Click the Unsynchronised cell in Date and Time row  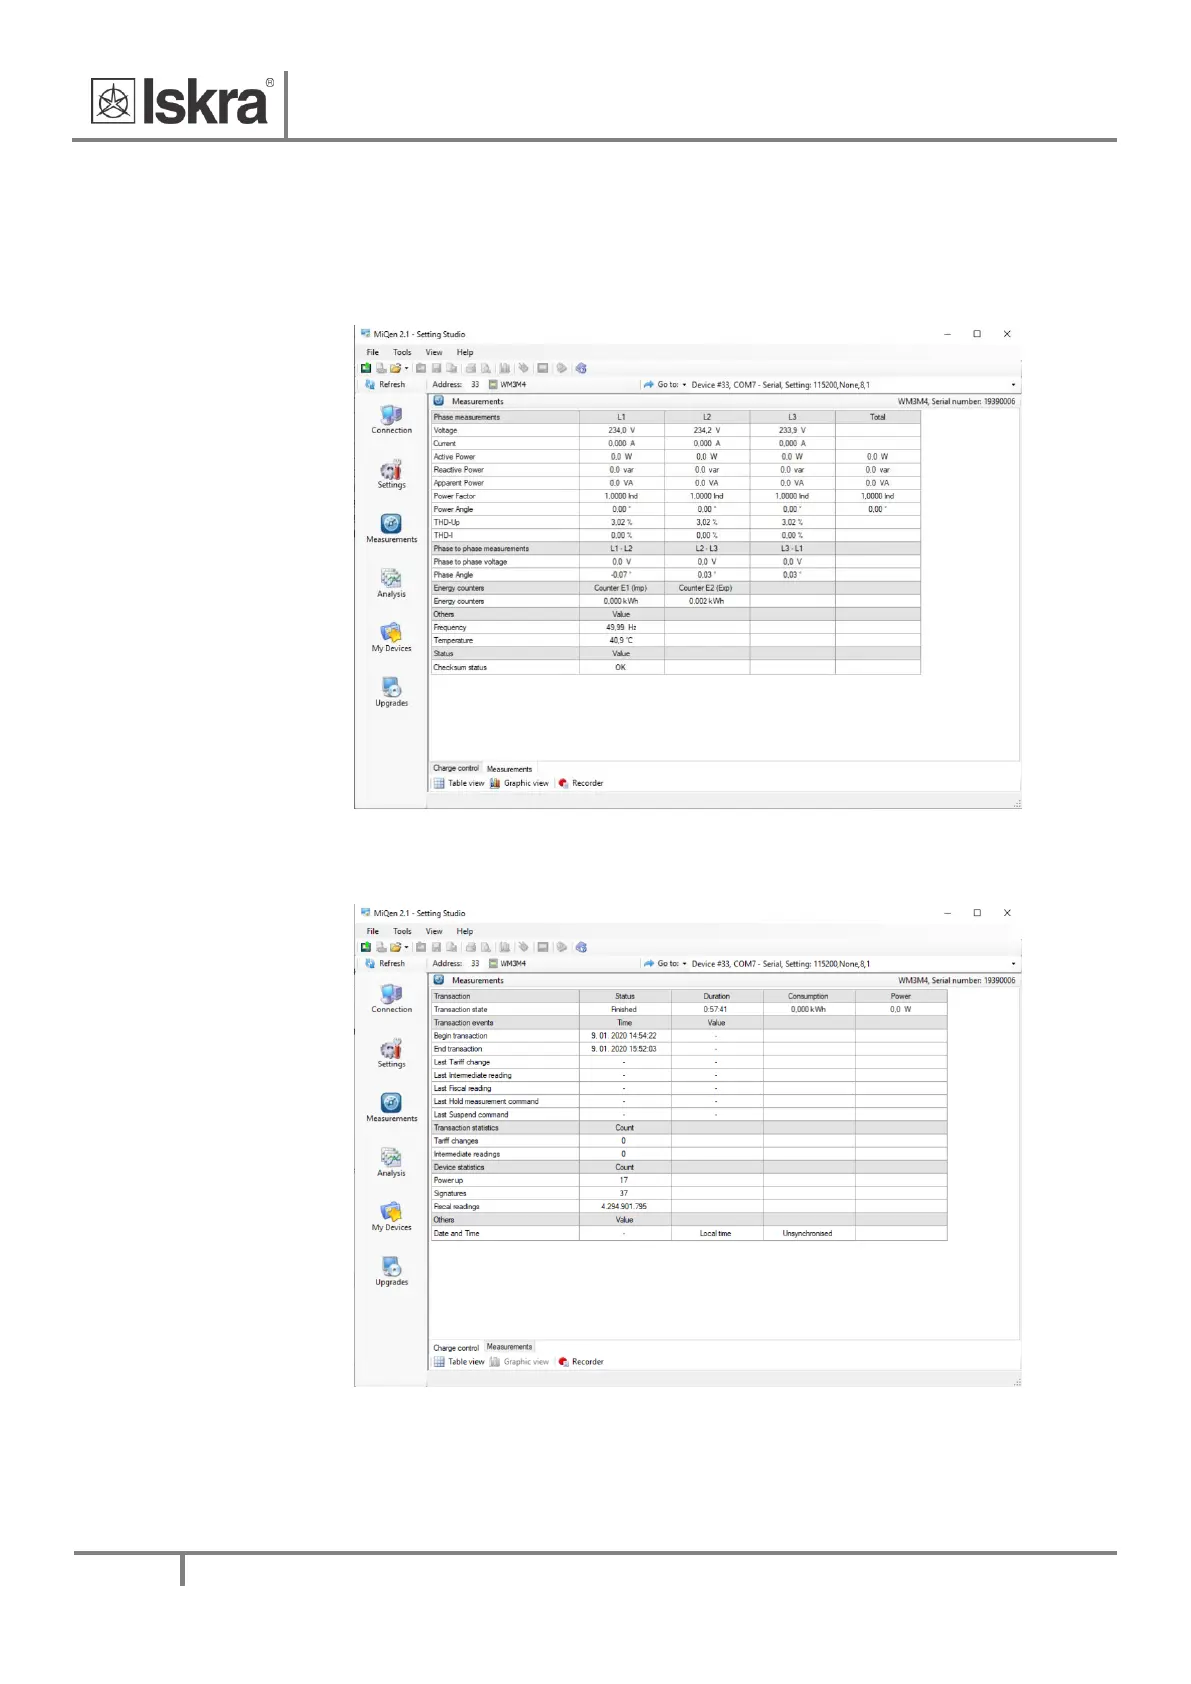click(808, 1233)
